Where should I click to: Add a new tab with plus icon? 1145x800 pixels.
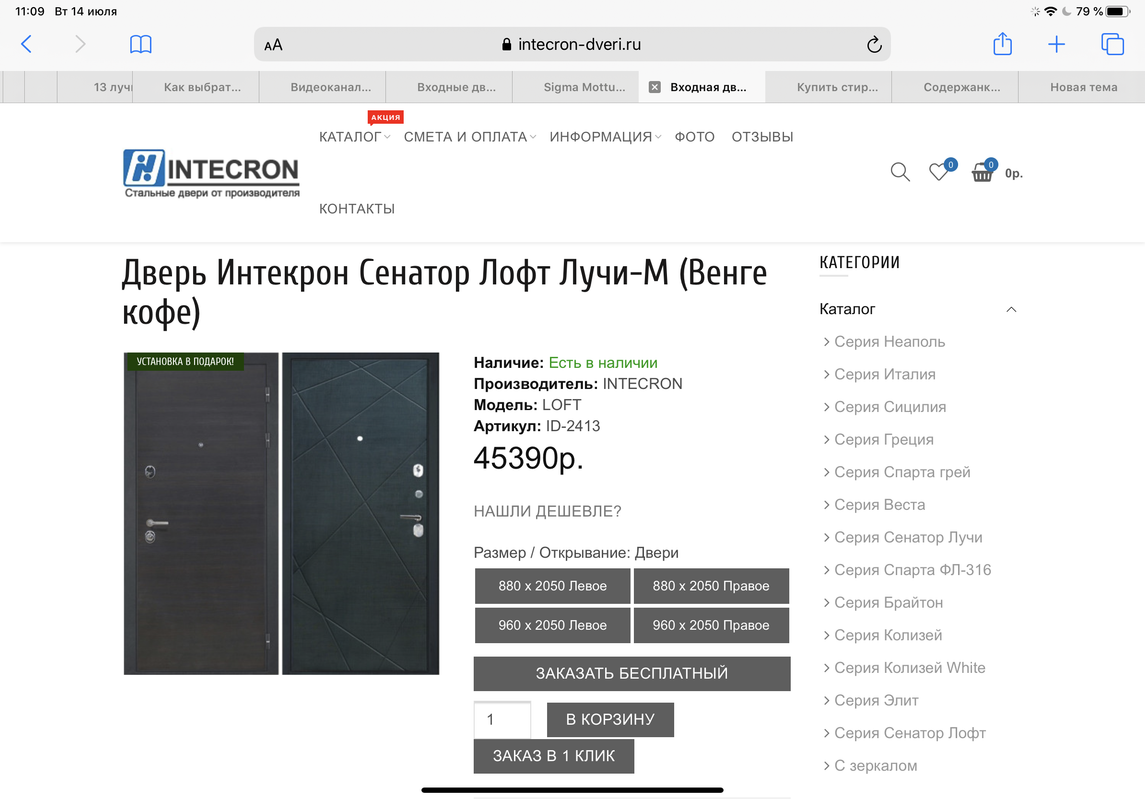(x=1056, y=45)
